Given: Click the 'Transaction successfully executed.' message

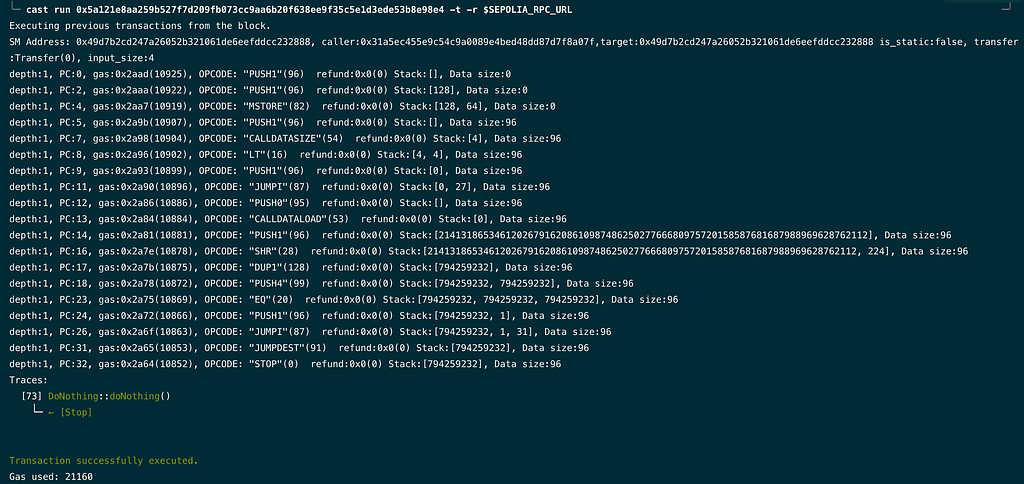Looking at the screenshot, I should pyautogui.click(x=103, y=461).
